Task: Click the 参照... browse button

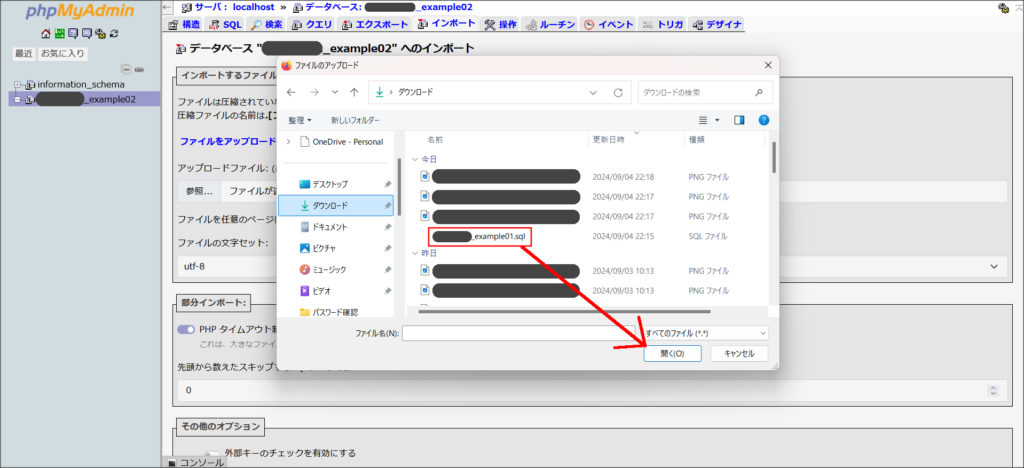Action: [199, 191]
